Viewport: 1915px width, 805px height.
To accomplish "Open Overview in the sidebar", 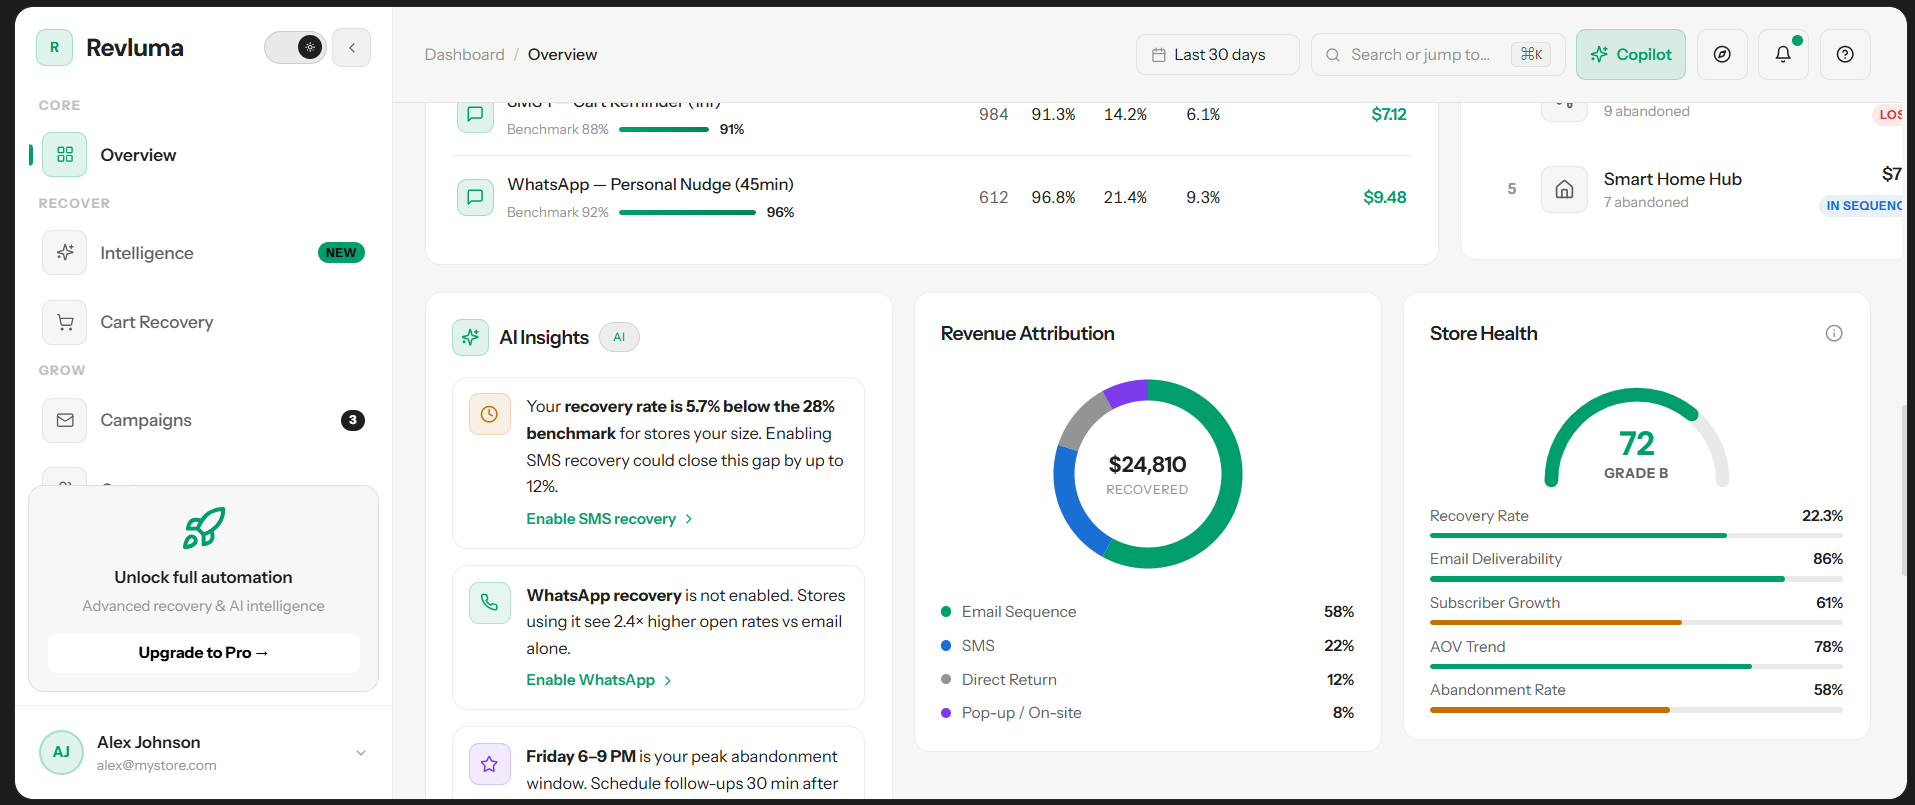I will [204, 155].
